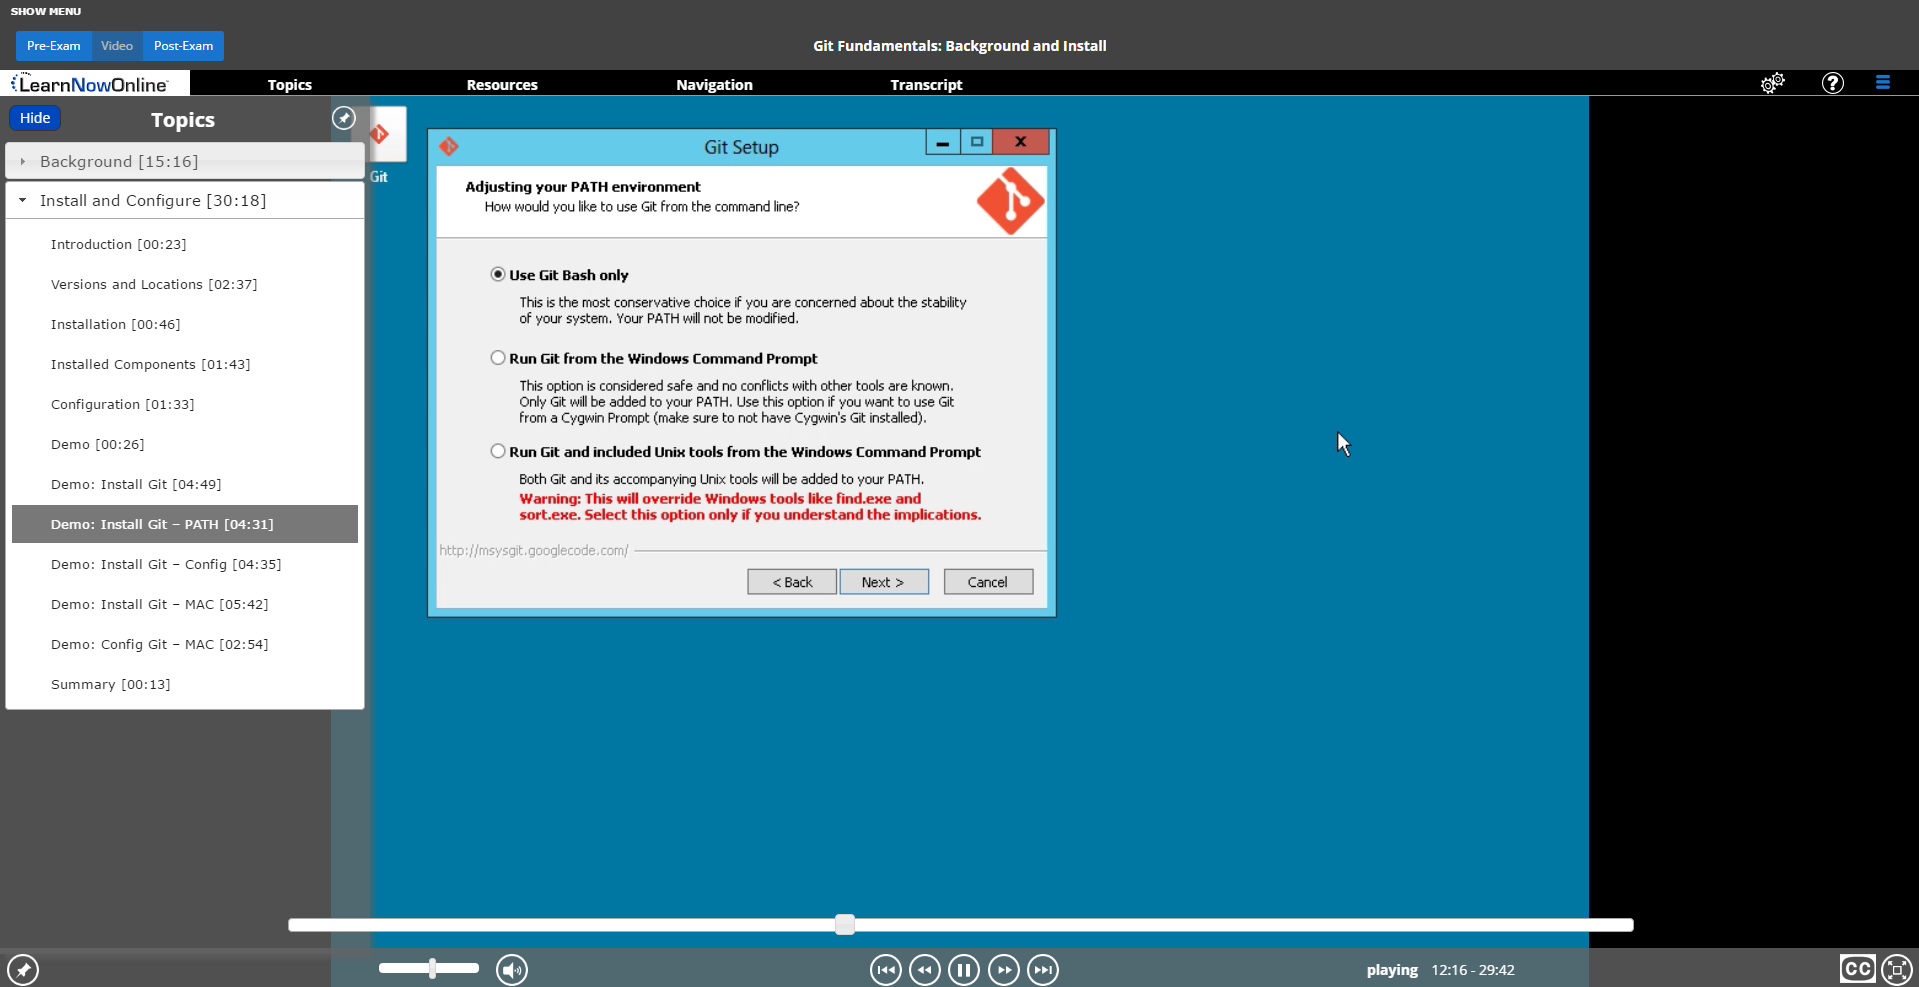1919x987 pixels.
Task: Switch to the Post-Exam tab
Action: (x=183, y=46)
